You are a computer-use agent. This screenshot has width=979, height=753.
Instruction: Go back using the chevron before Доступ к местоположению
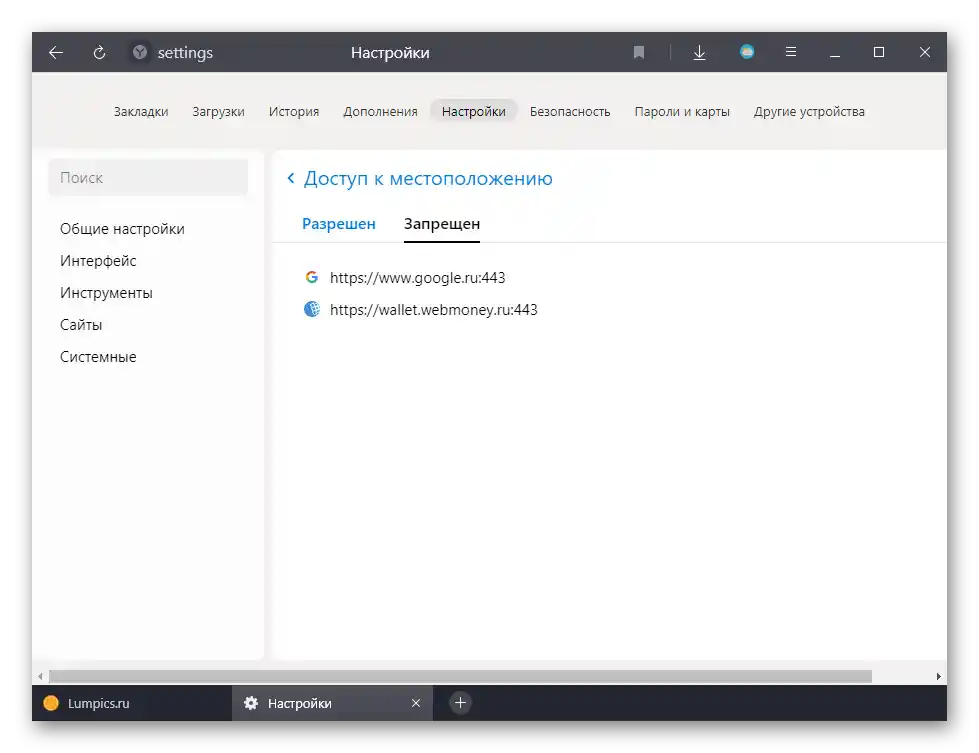pyautogui.click(x=291, y=178)
